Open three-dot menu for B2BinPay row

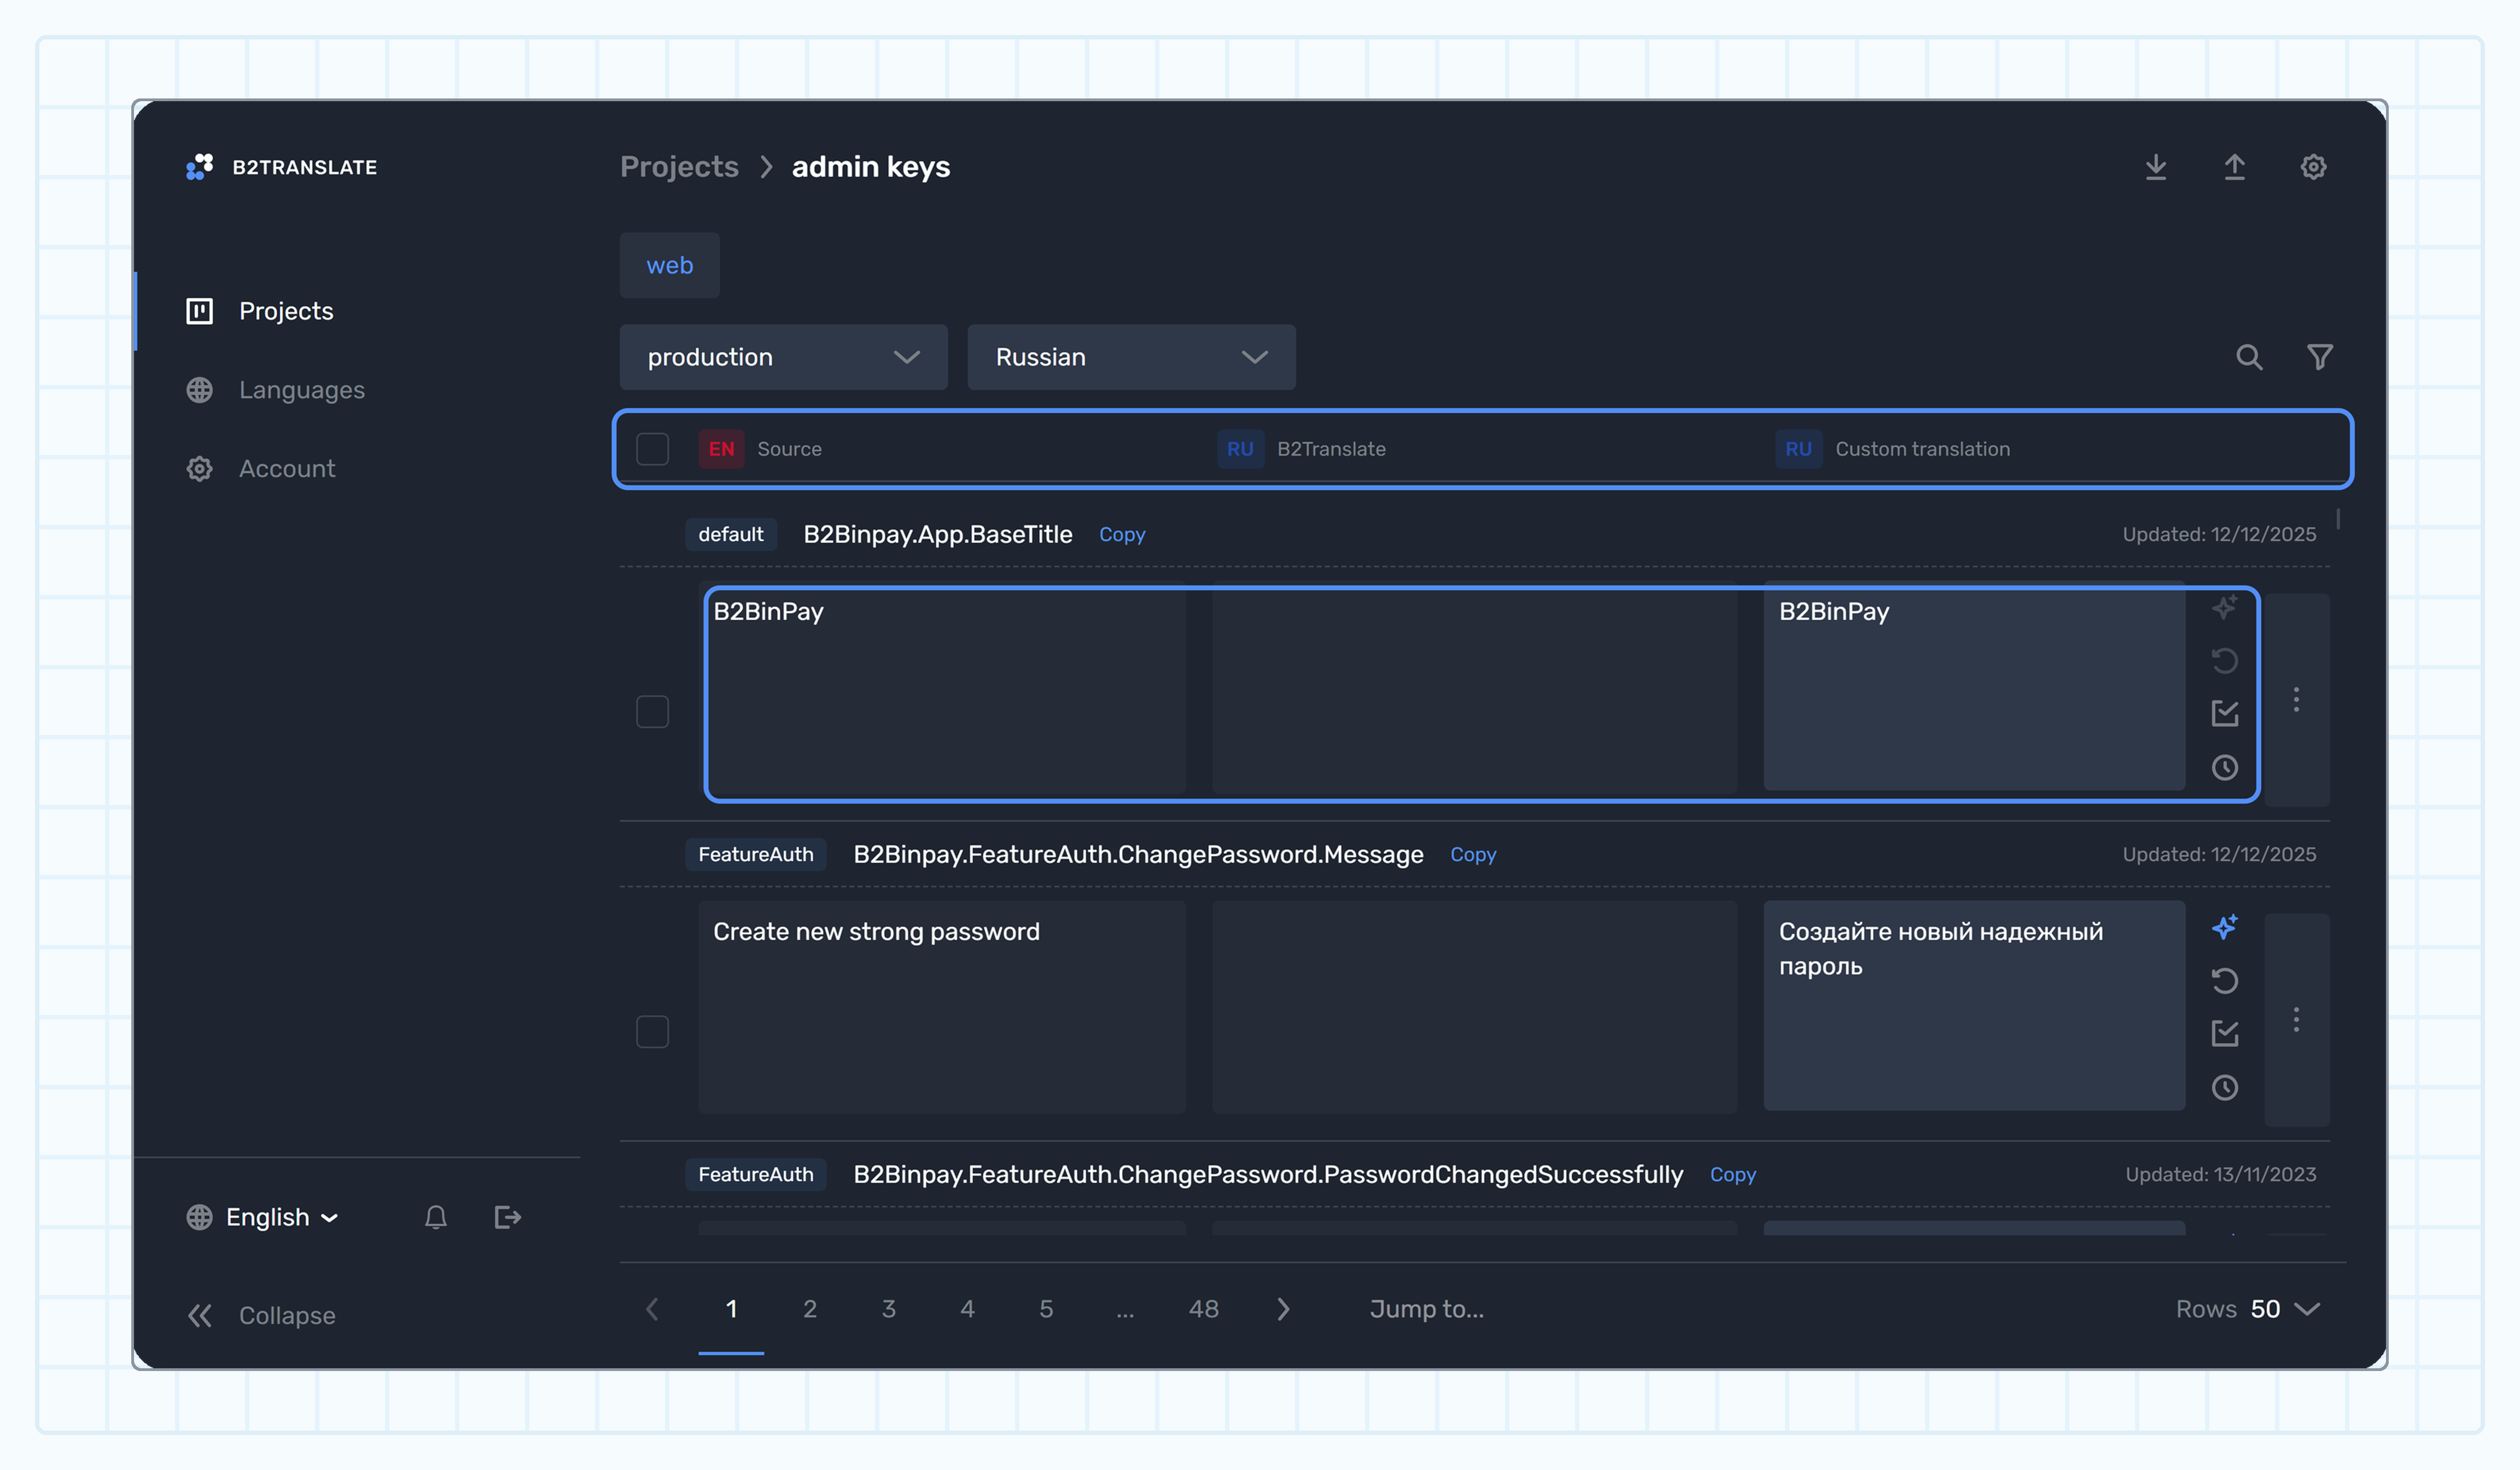(2296, 699)
